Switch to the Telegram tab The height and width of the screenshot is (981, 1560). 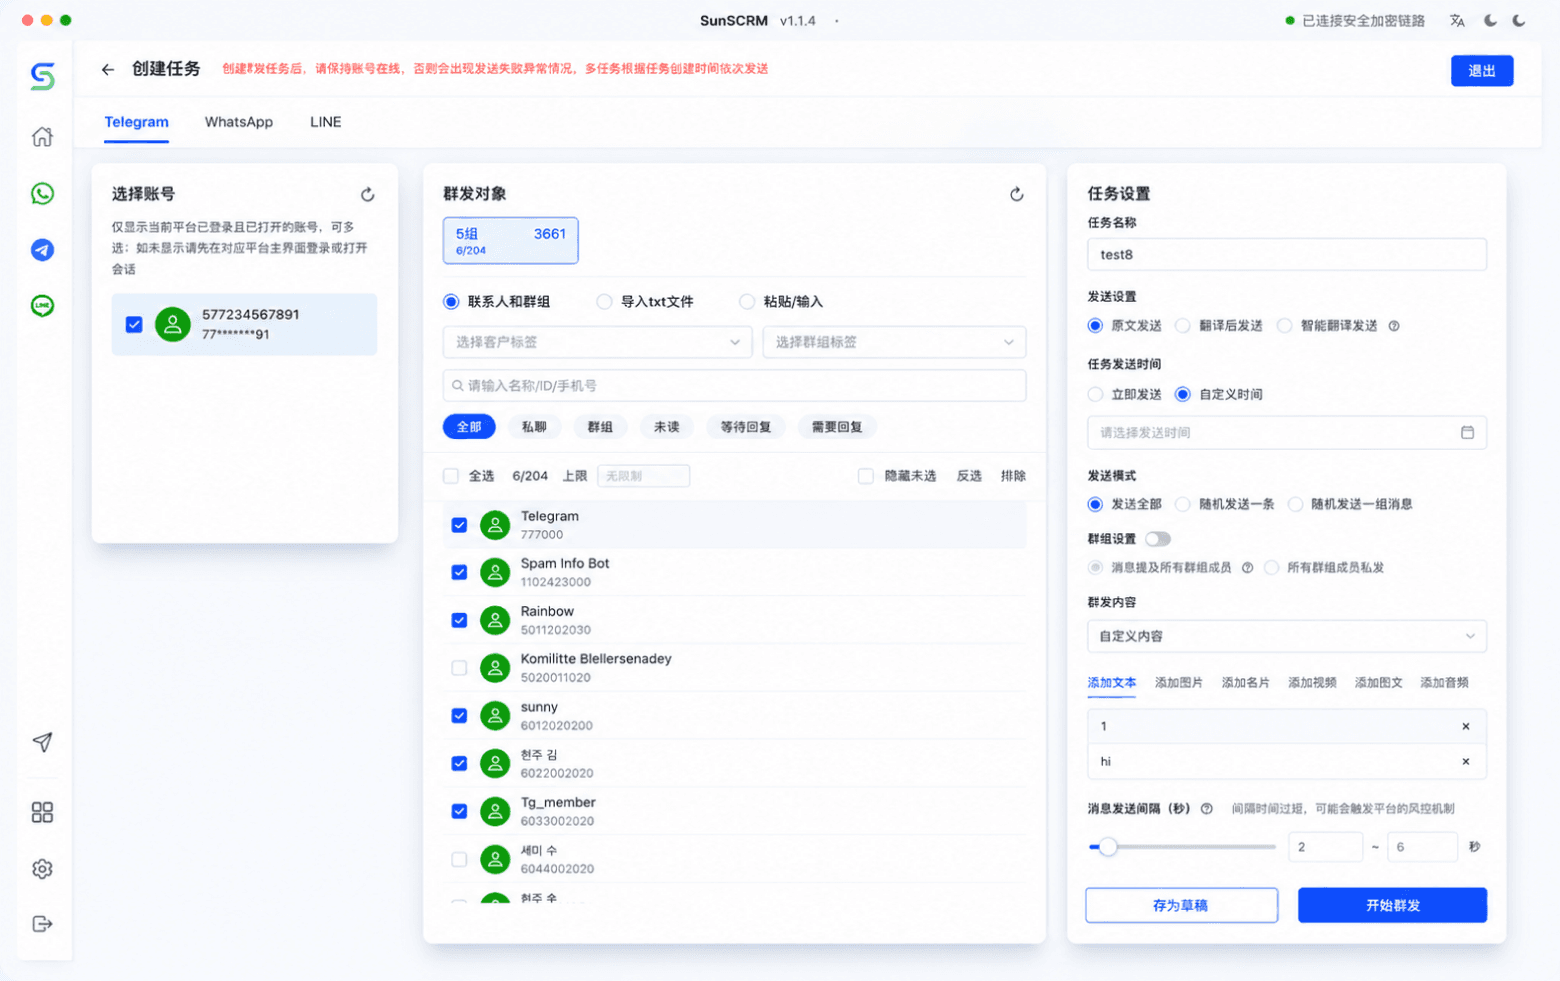tap(137, 122)
